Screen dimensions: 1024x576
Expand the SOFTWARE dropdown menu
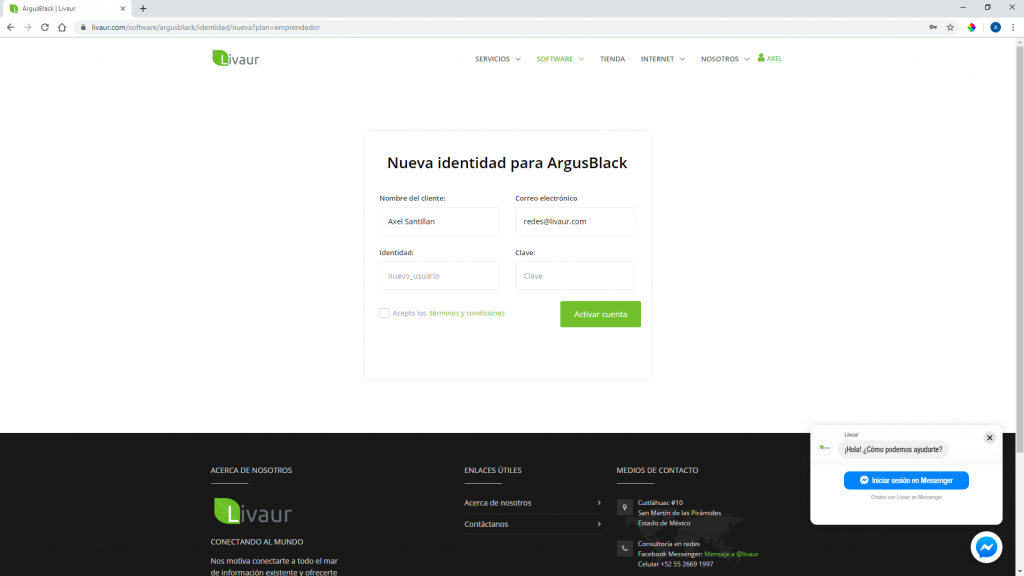[x=560, y=59]
